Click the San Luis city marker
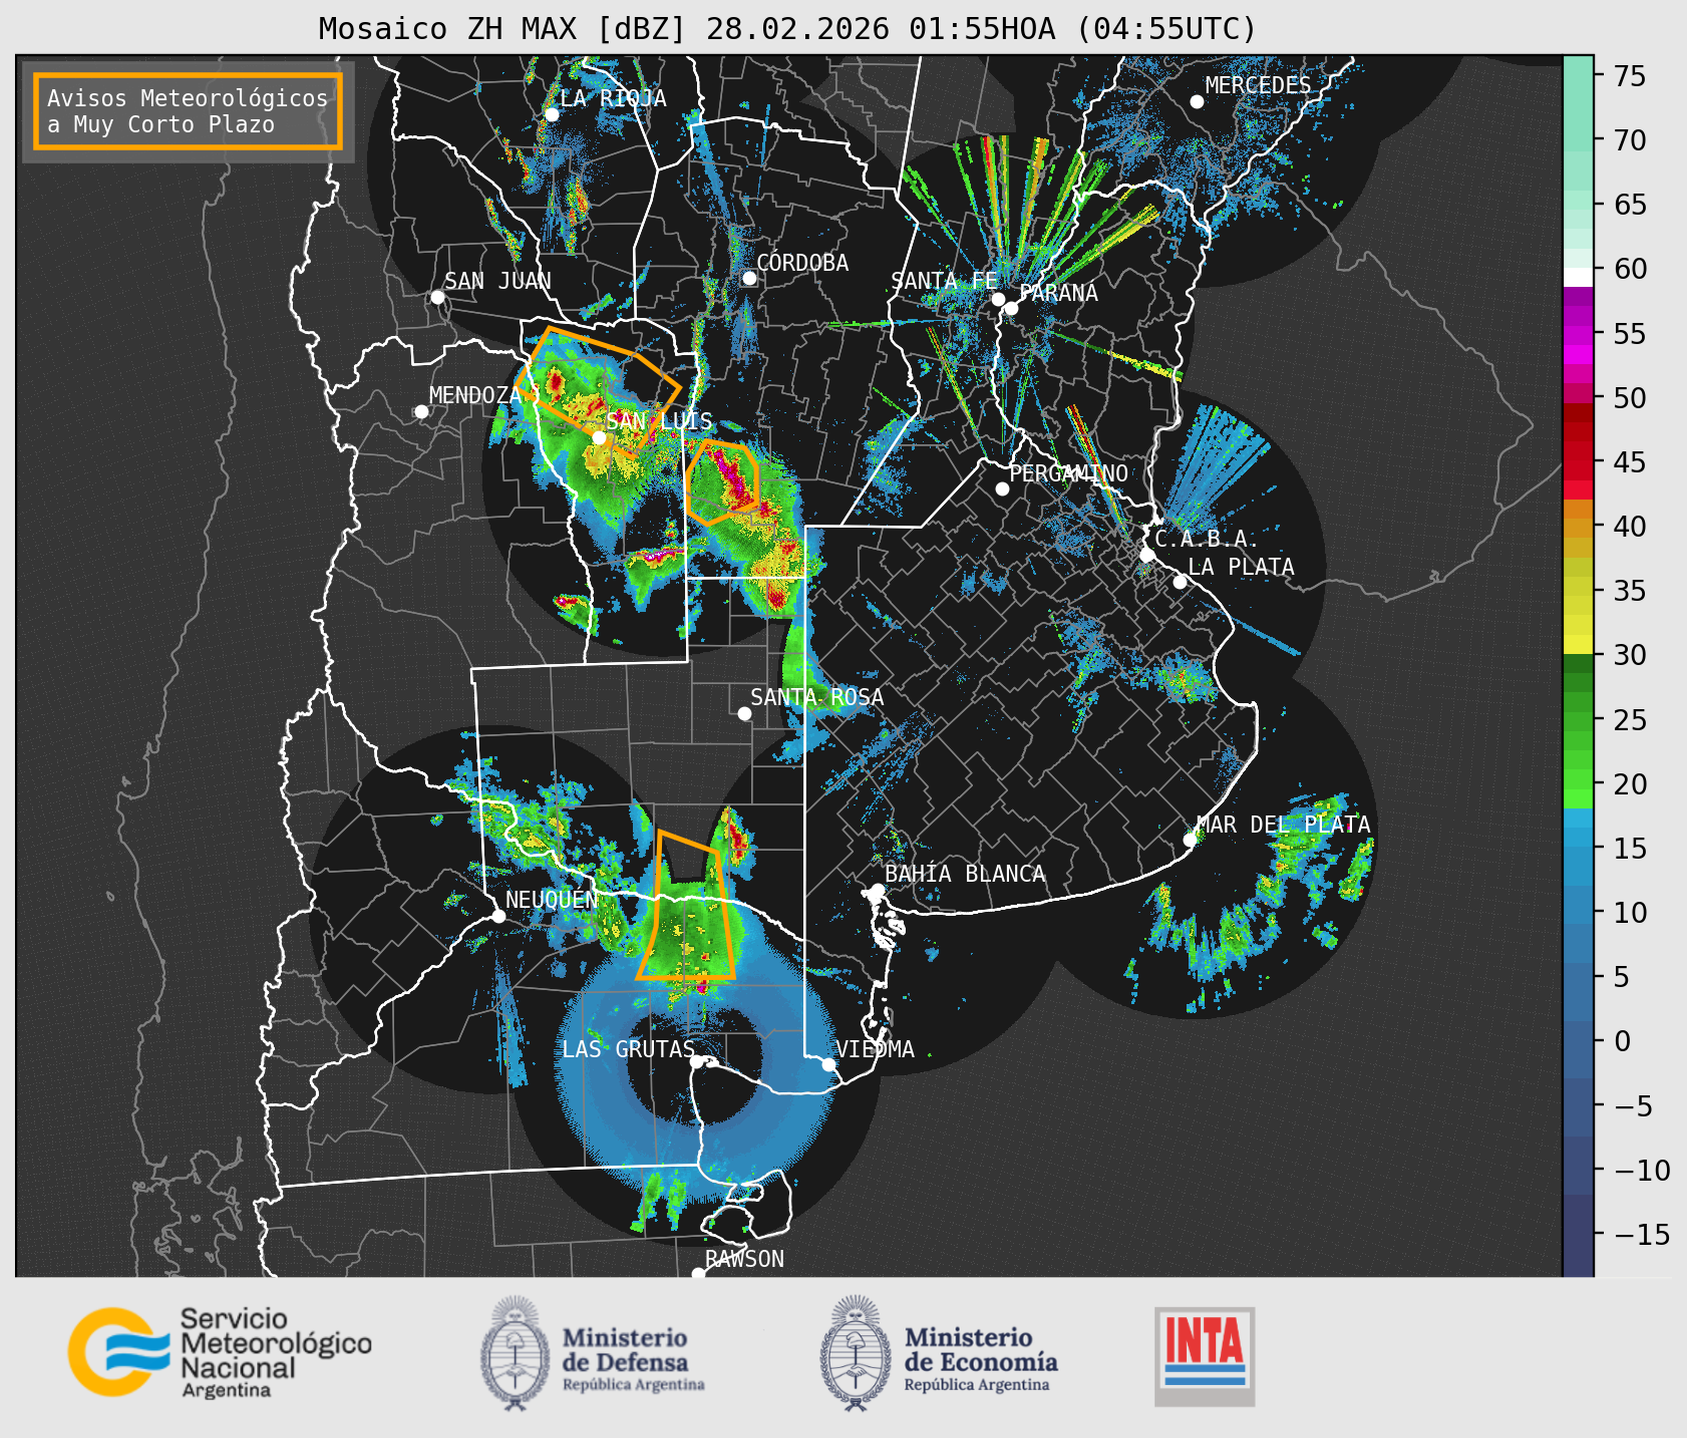Screen dimensions: 1687x1438 pyautogui.click(x=598, y=437)
